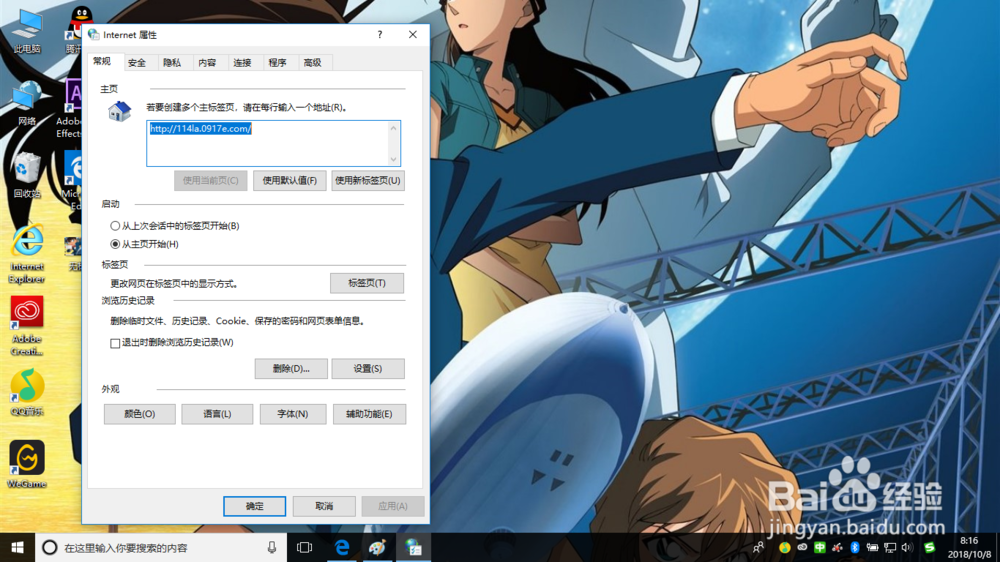Click the 使用默认值(F) button
The height and width of the screenshot is (562, 1000).
click(x=290, y=181)
